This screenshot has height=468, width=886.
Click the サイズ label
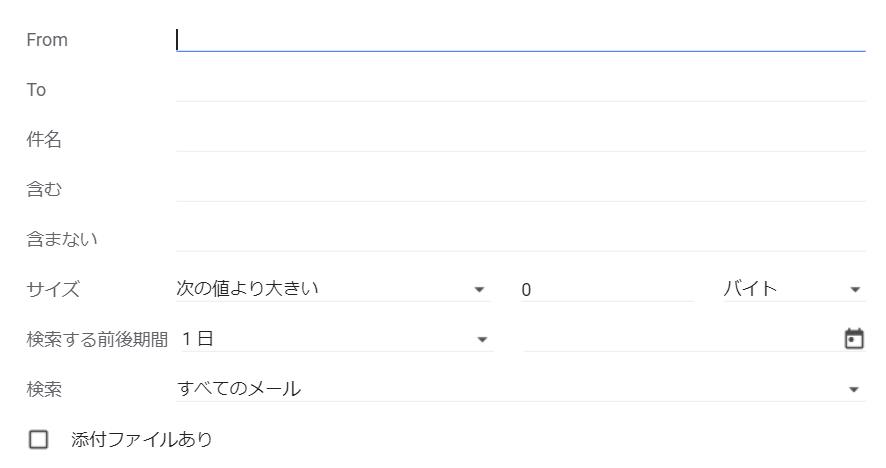point(53,290)
